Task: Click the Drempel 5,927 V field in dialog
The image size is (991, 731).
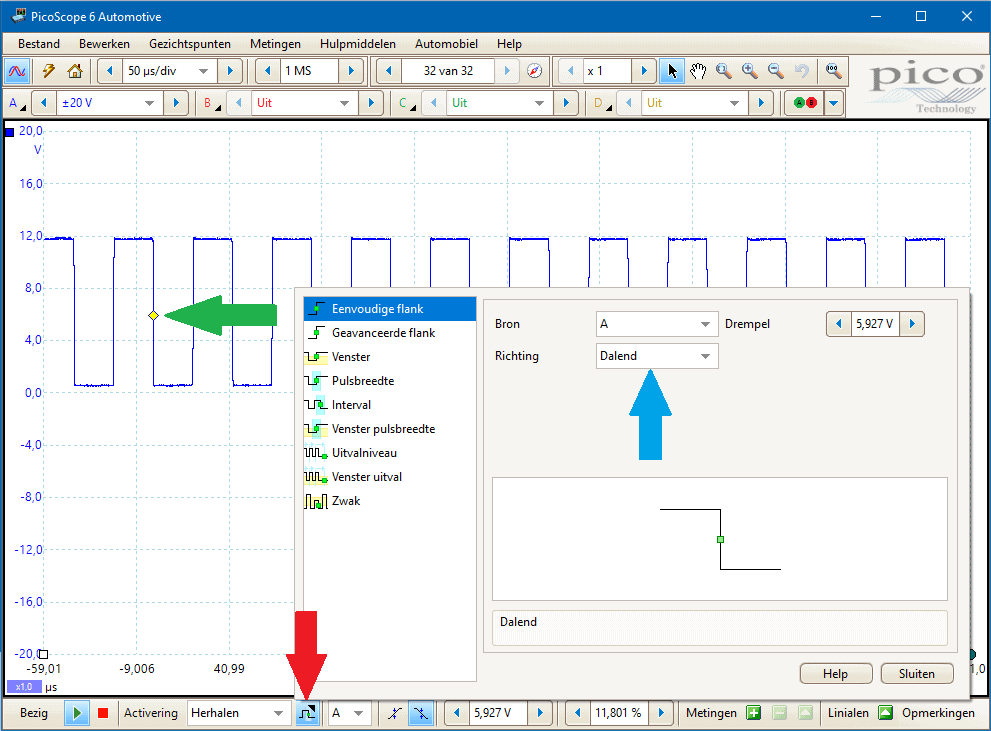Action: pyautogui.click(x=875, y=324)
